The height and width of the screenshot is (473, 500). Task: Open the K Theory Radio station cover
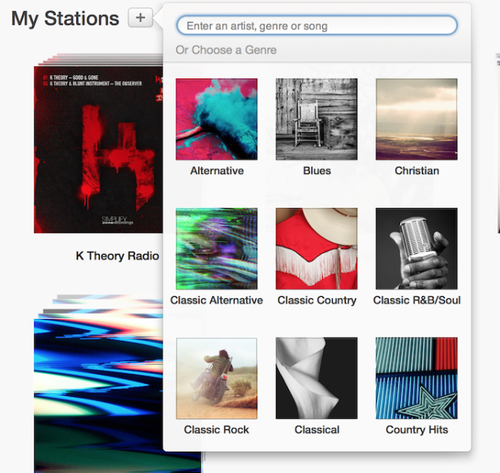point(98,149)
